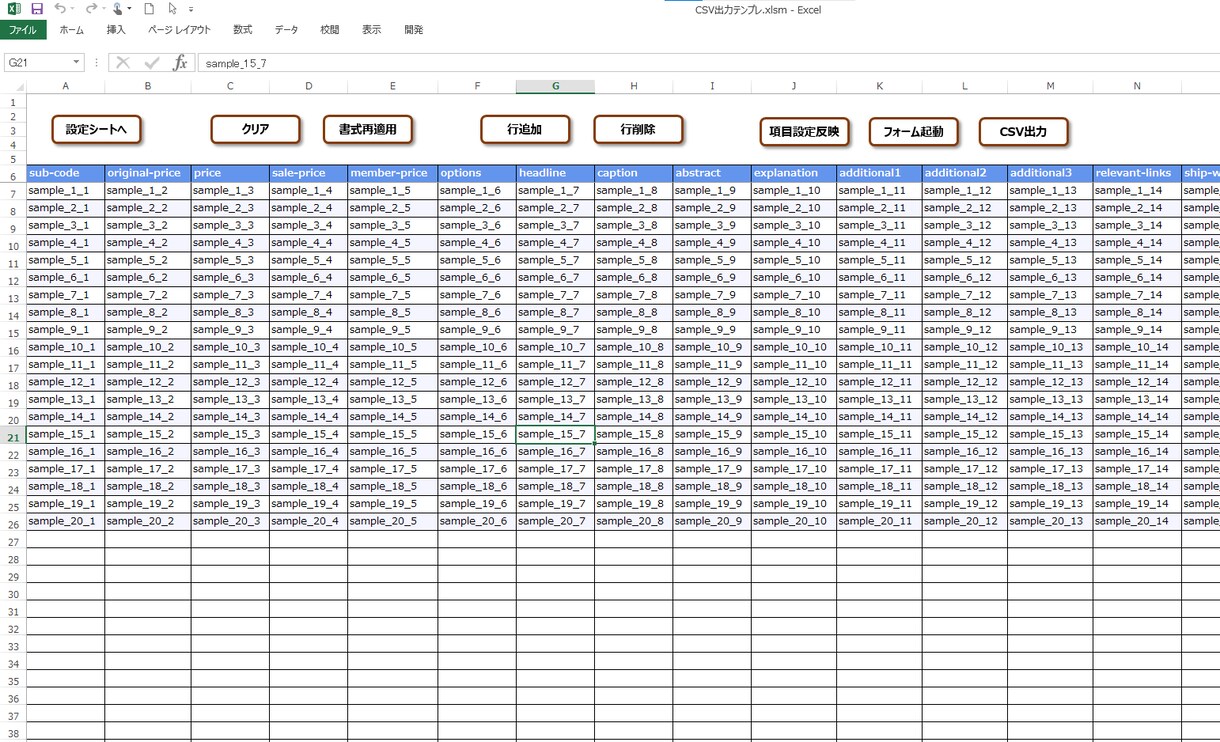The height and width of the screenshot is (742, 1220).
Task: Switch to the ホーム ribbon tab
Action: click(x=72, y=30)
